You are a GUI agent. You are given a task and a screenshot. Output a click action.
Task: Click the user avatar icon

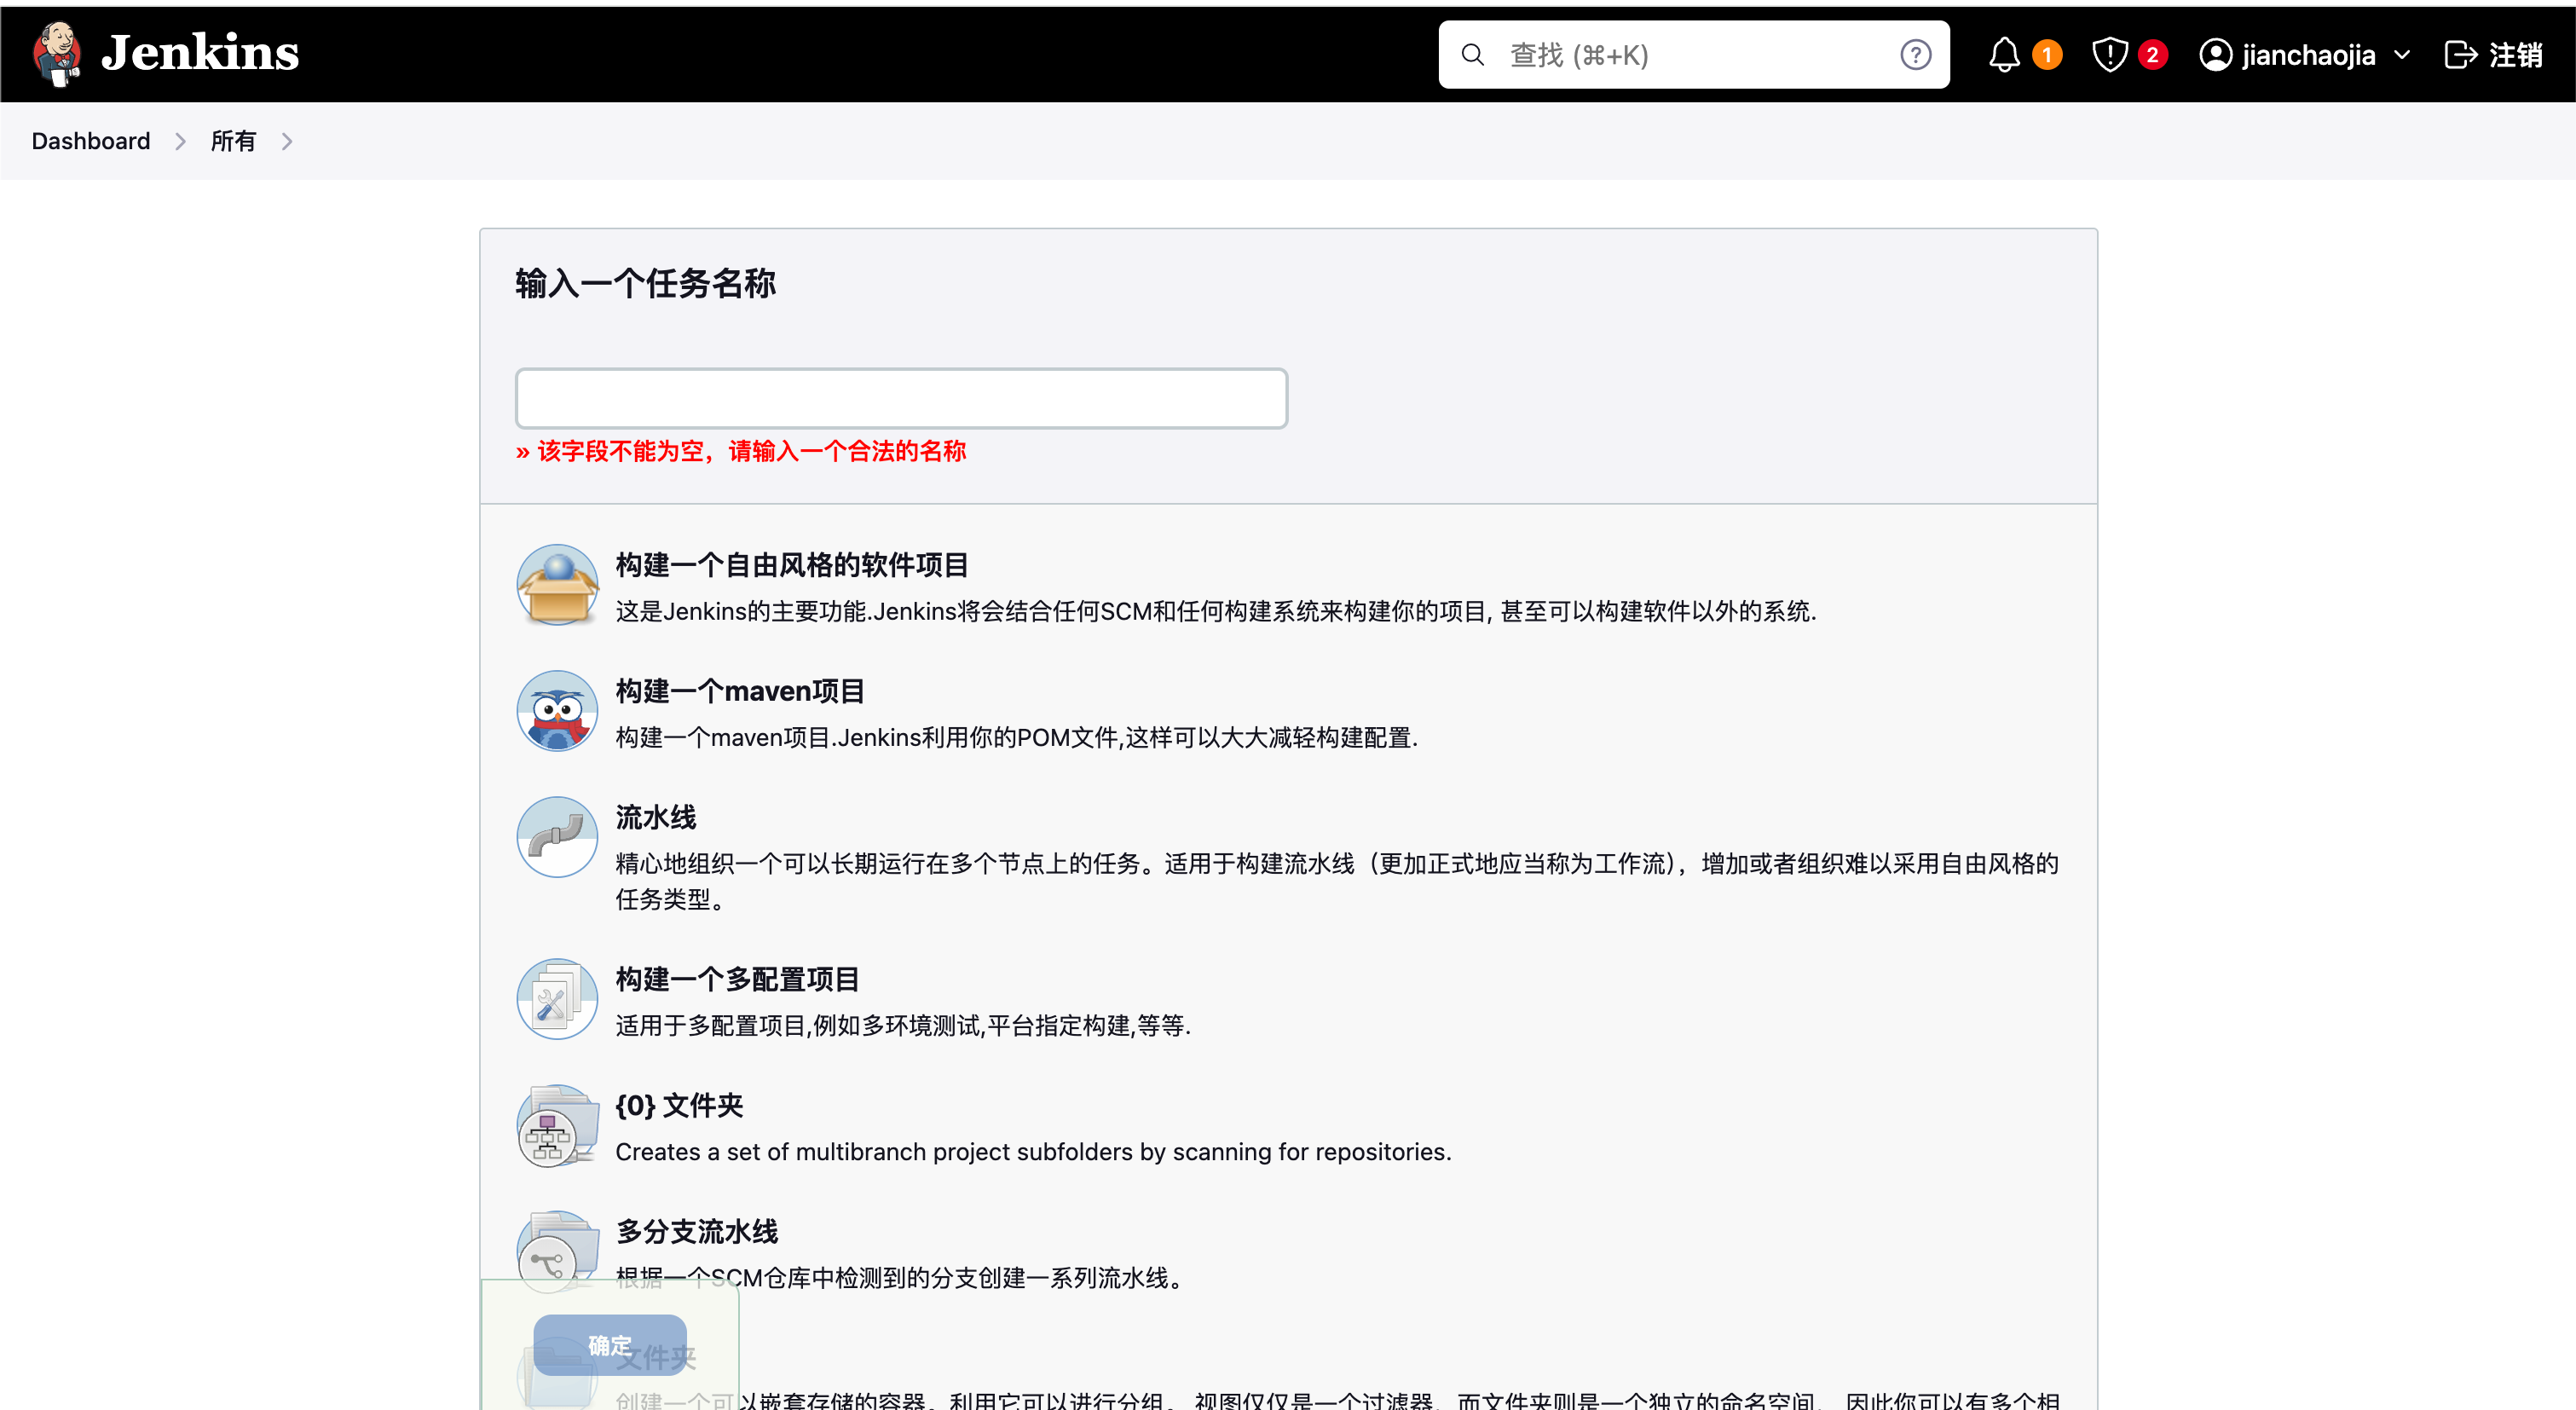pyautogui.click(x=2215, y=55)
